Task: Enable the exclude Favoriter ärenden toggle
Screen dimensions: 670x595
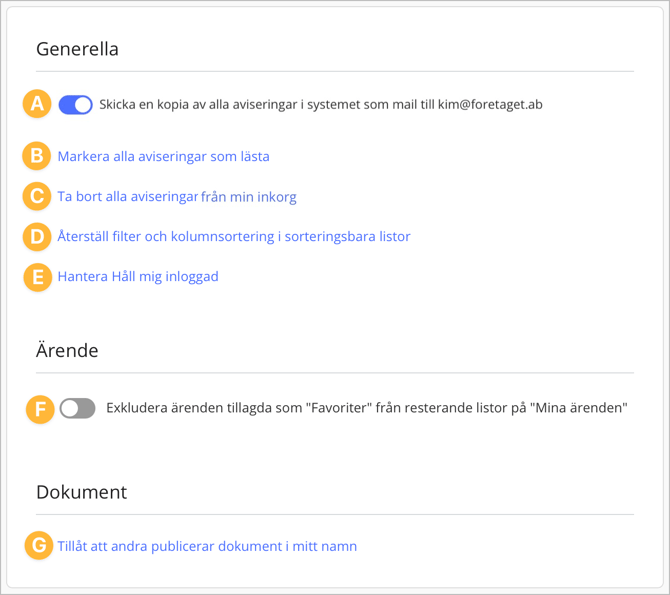Action: pos(77,408)
